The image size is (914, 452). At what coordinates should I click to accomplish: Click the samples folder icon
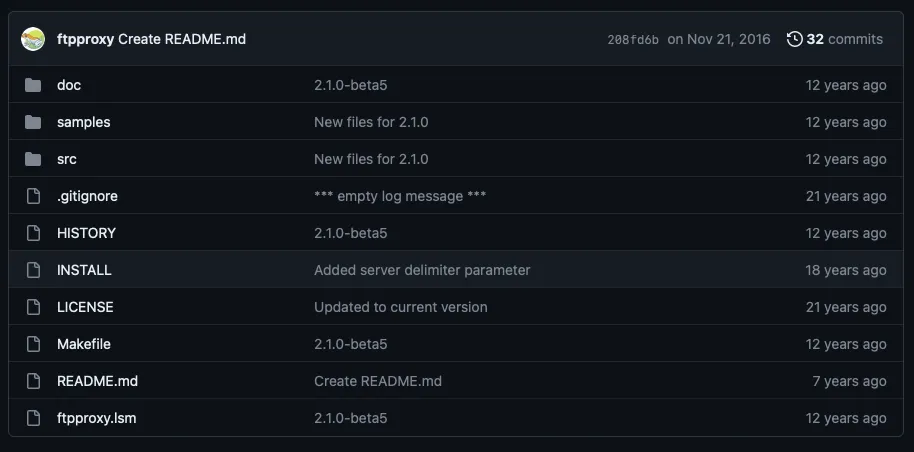coord(33,122)
